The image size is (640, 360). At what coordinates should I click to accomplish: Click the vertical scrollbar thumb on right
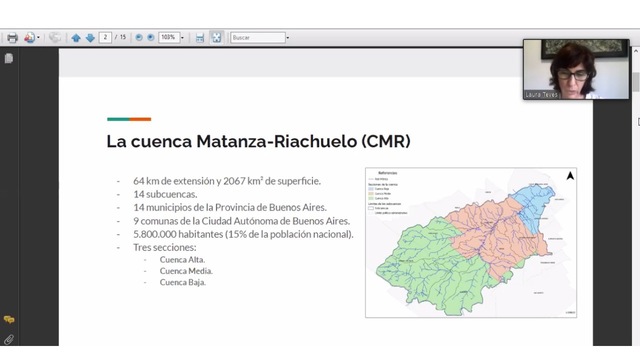pos(636,82)
